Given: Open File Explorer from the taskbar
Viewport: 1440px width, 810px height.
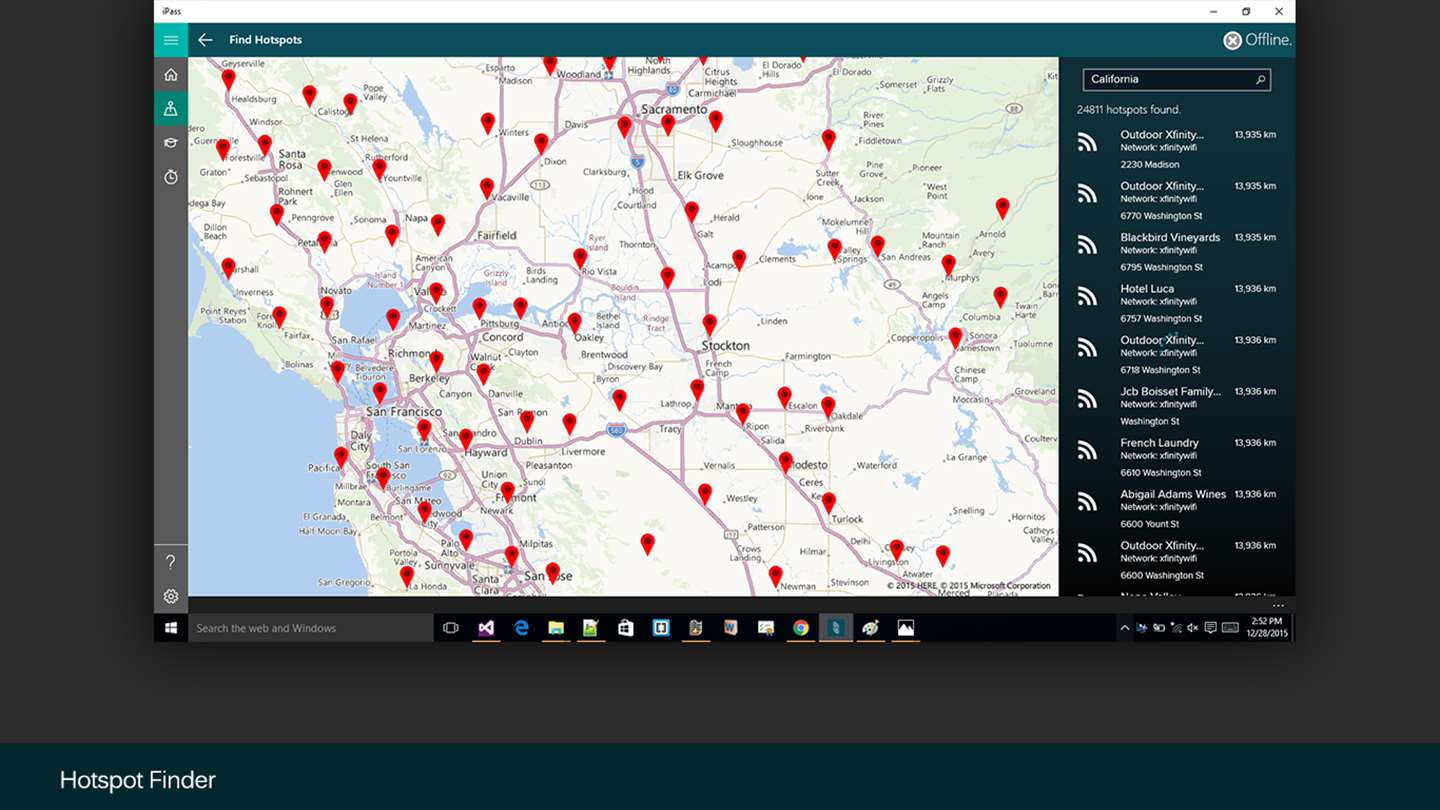Looking at the screenshot, I should pyautogui.click(x=556, y=628).
